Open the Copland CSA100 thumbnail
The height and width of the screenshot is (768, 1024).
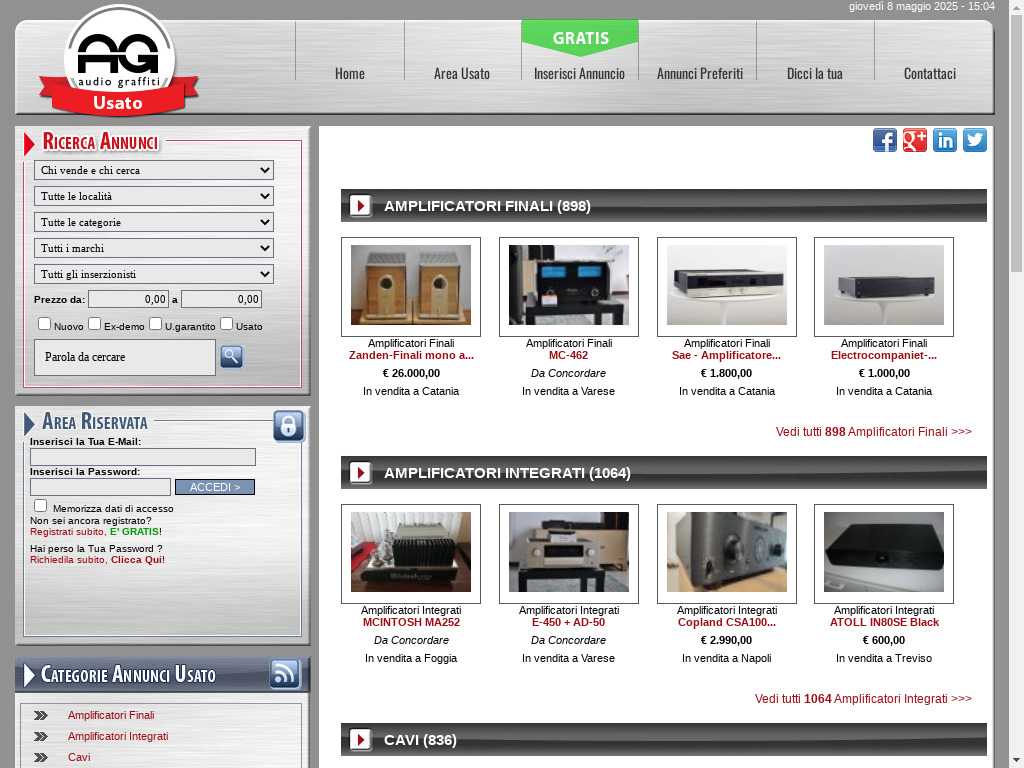(x=727, y=552)
